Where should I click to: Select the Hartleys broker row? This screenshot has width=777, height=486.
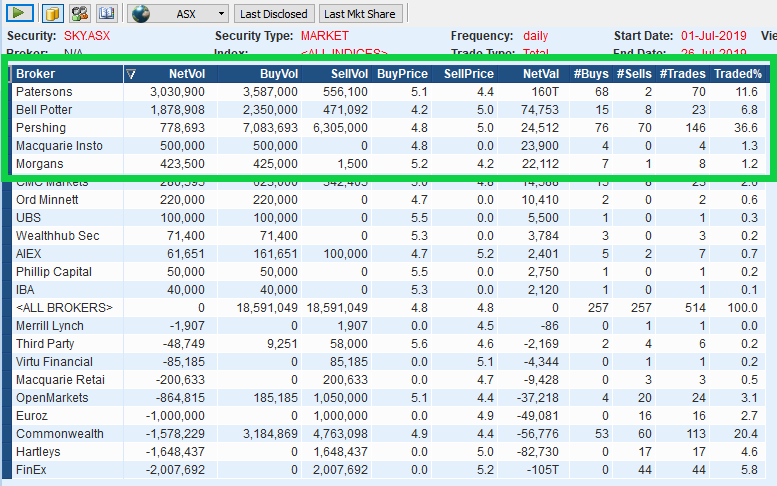point(389,452)
